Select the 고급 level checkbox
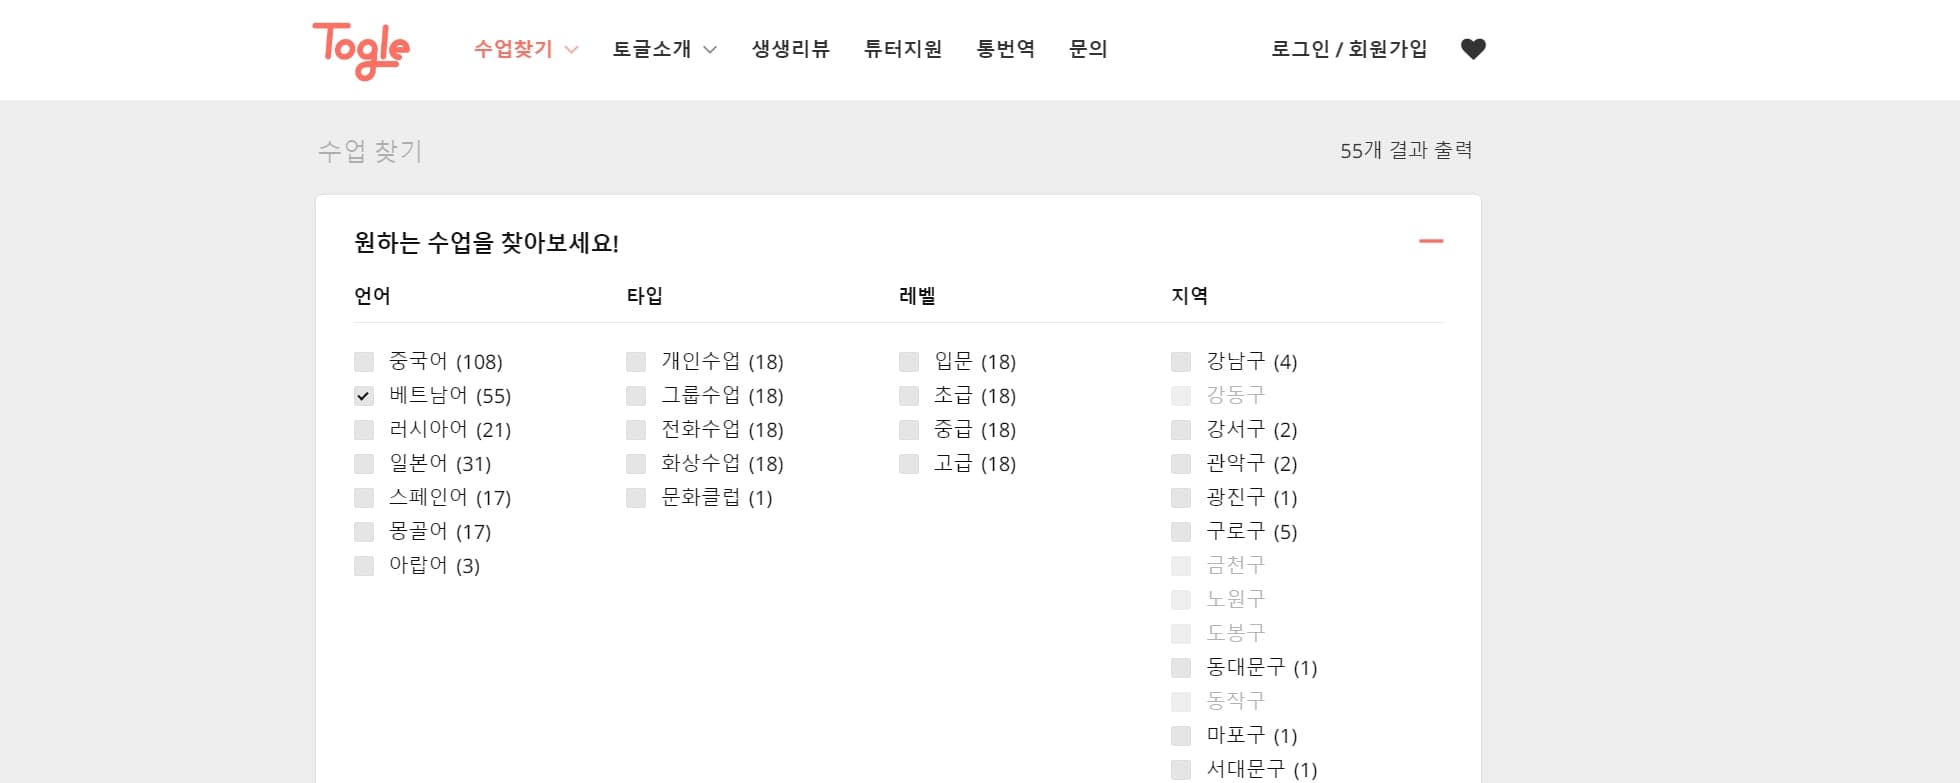This screenshot has height=783, width=1960. click(x=909, y=464)
